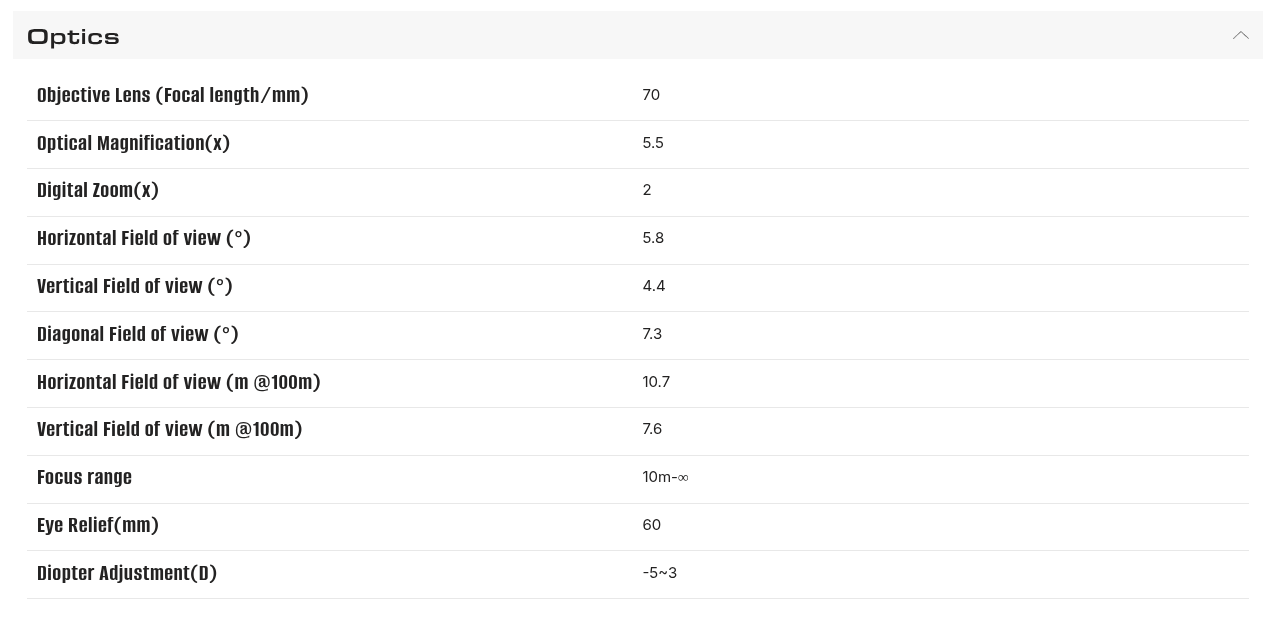Select the optical magnification value 5.5
The width and height of the screenshot is (1274, 620).
653,143
